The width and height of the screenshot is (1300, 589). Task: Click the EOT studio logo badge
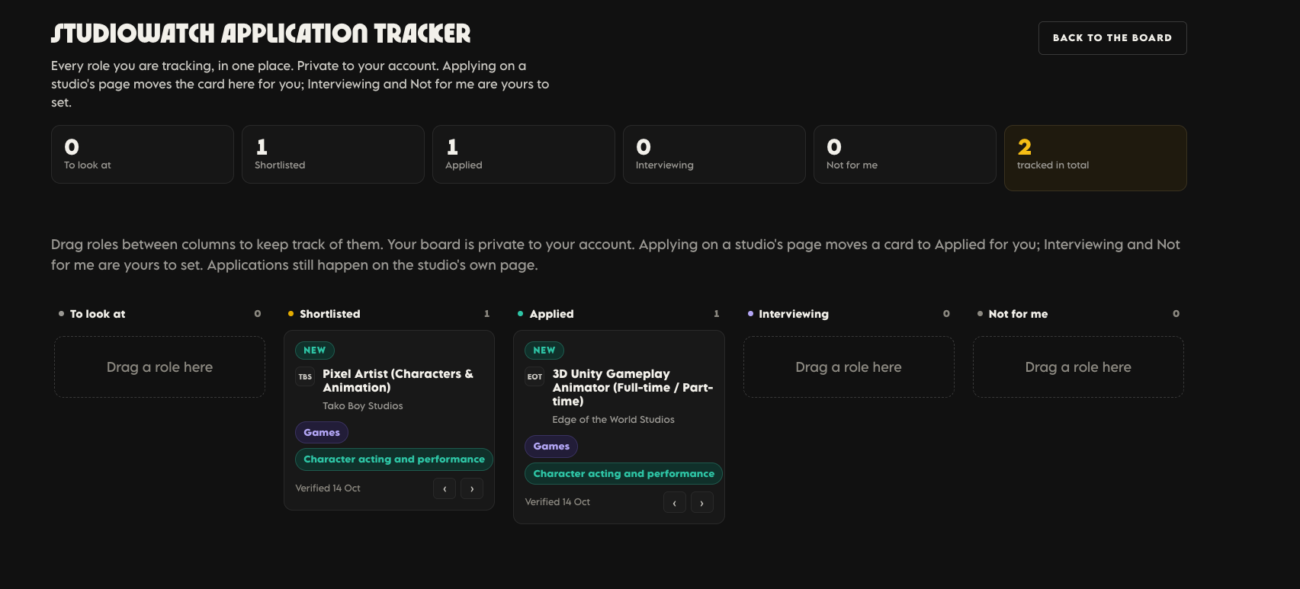(535, 378)
